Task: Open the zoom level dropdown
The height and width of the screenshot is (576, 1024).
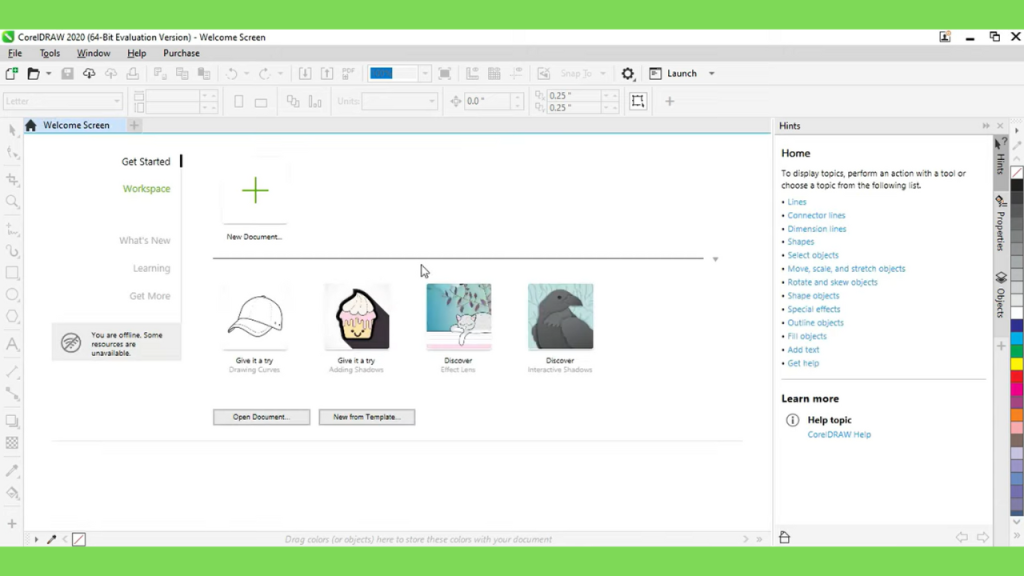Action: [x=425, y=73]
